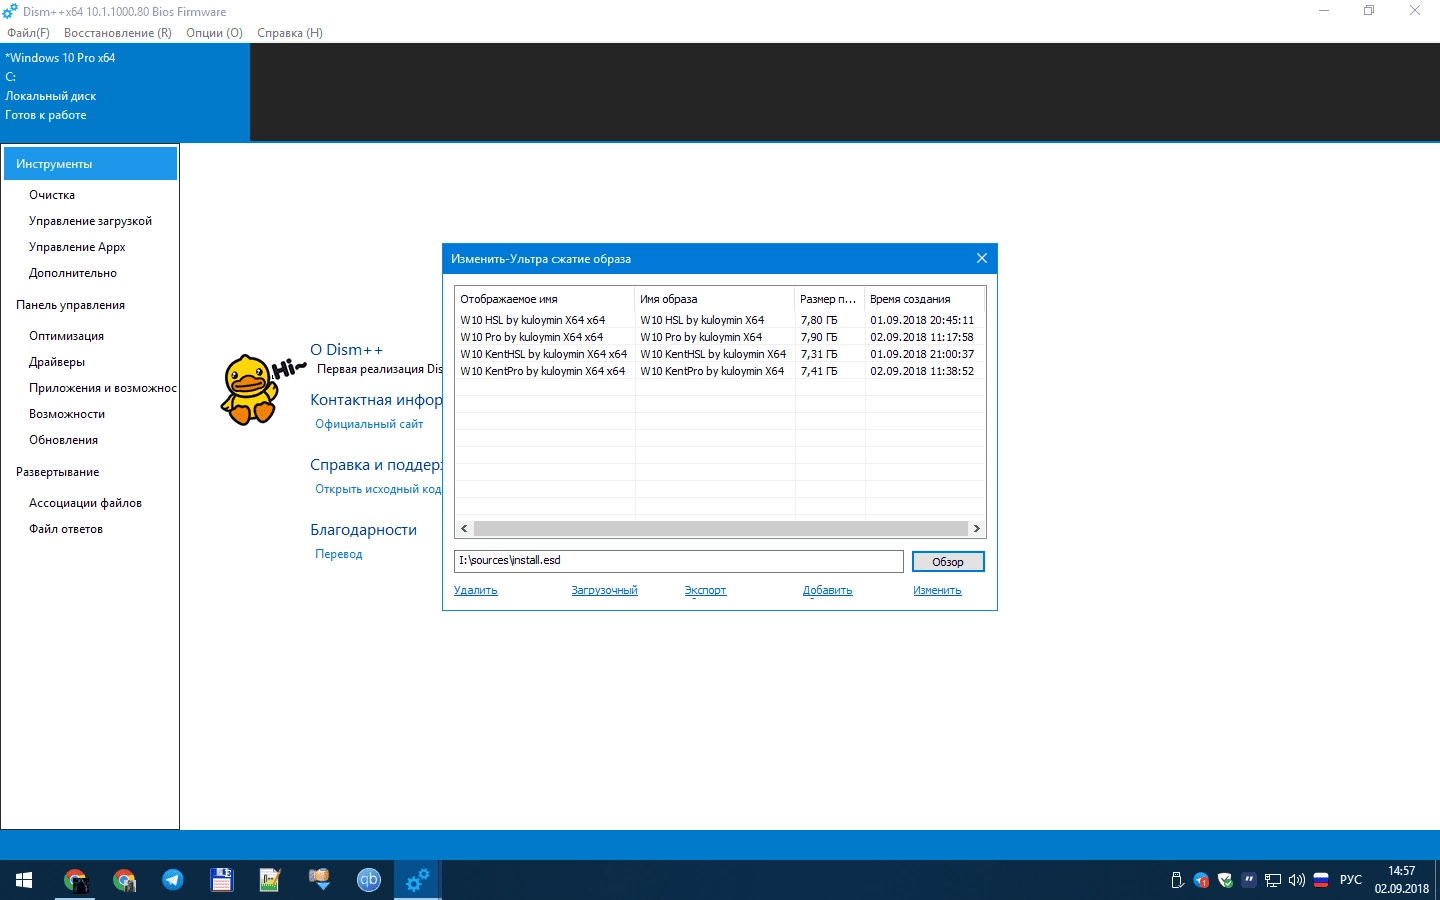Open Драйверы in sidebar
This screenshot has width=1440, height=900.
pos(57,362)
